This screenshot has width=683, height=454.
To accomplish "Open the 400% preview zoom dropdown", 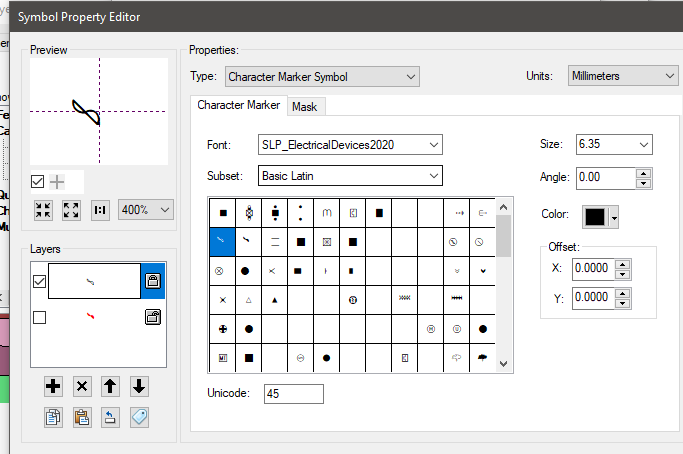I will (145, 210).
